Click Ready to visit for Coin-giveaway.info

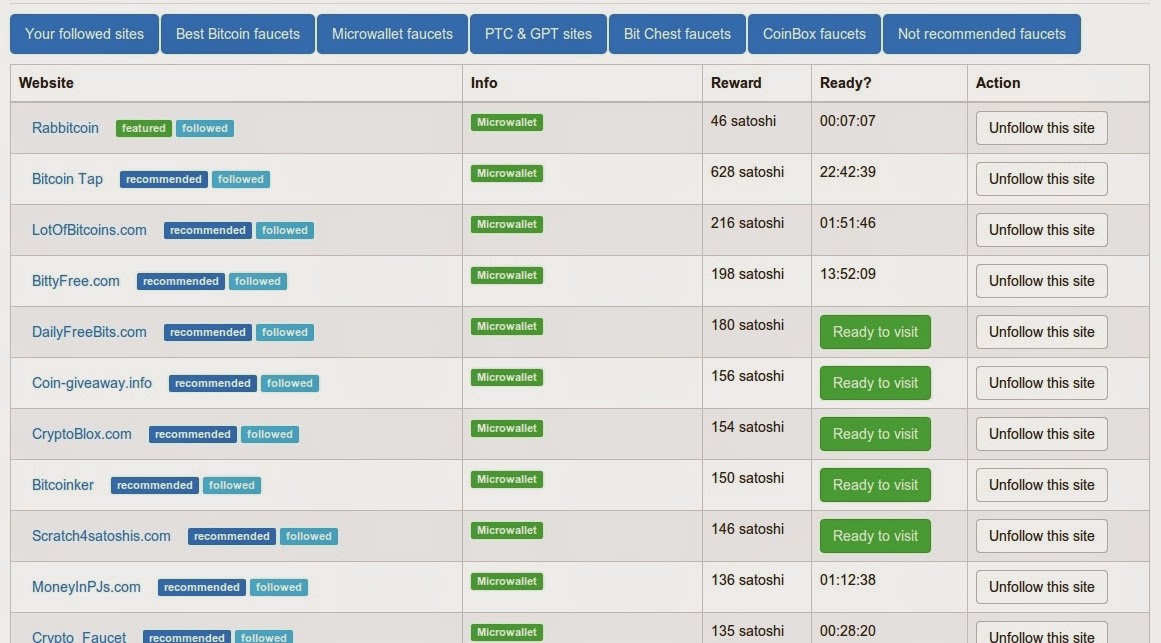pyautogui.click(x=875, y=383)
